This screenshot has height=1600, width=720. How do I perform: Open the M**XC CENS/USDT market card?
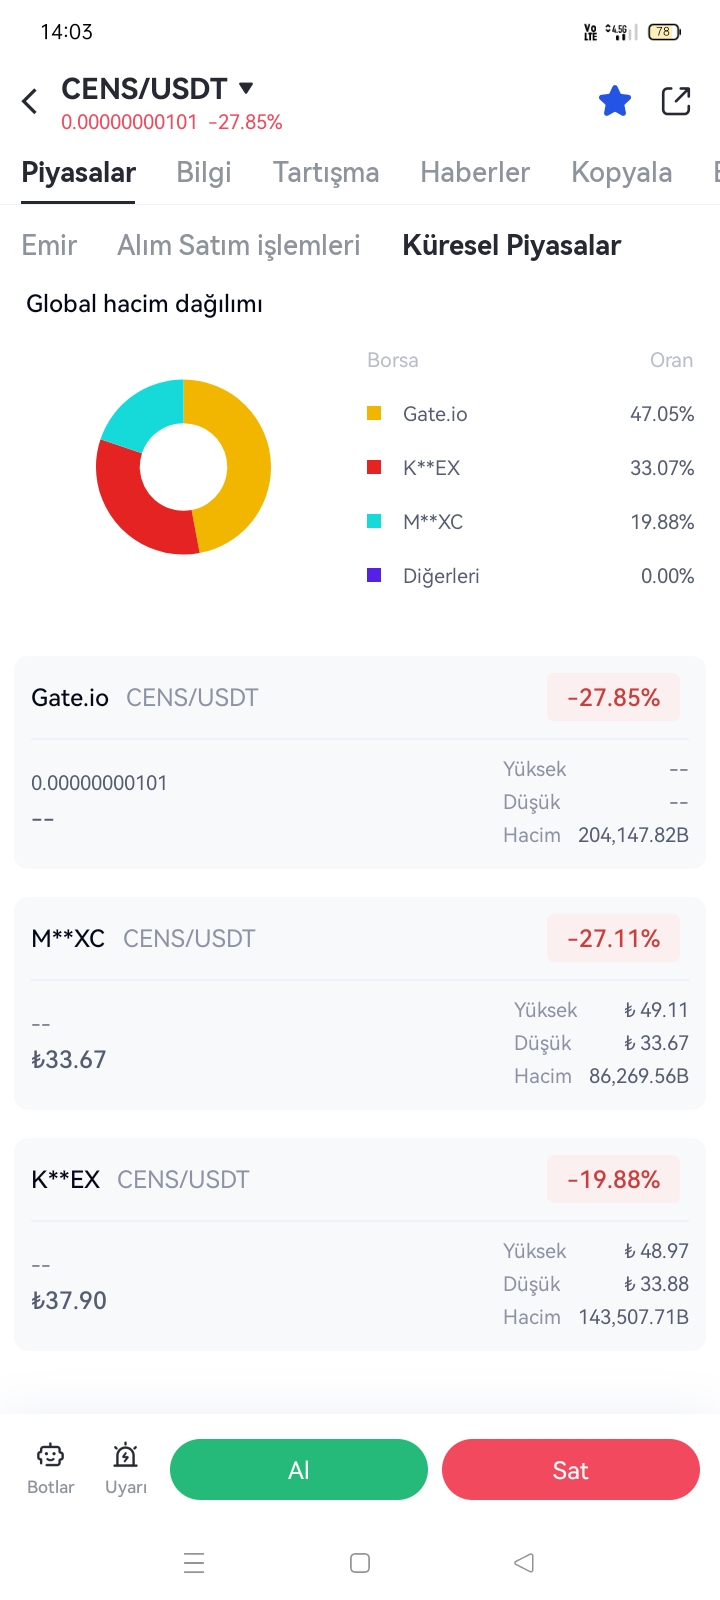click(x=360, y=1003)
